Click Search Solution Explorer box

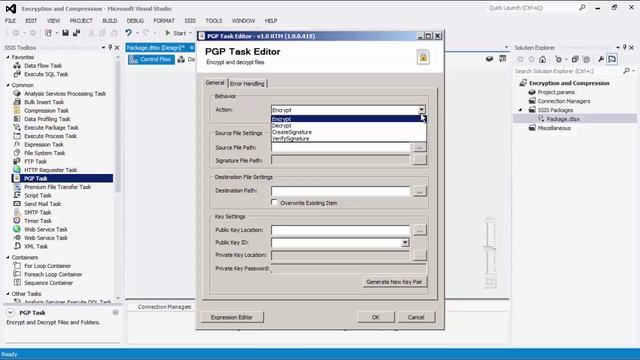tap(568, 71)
